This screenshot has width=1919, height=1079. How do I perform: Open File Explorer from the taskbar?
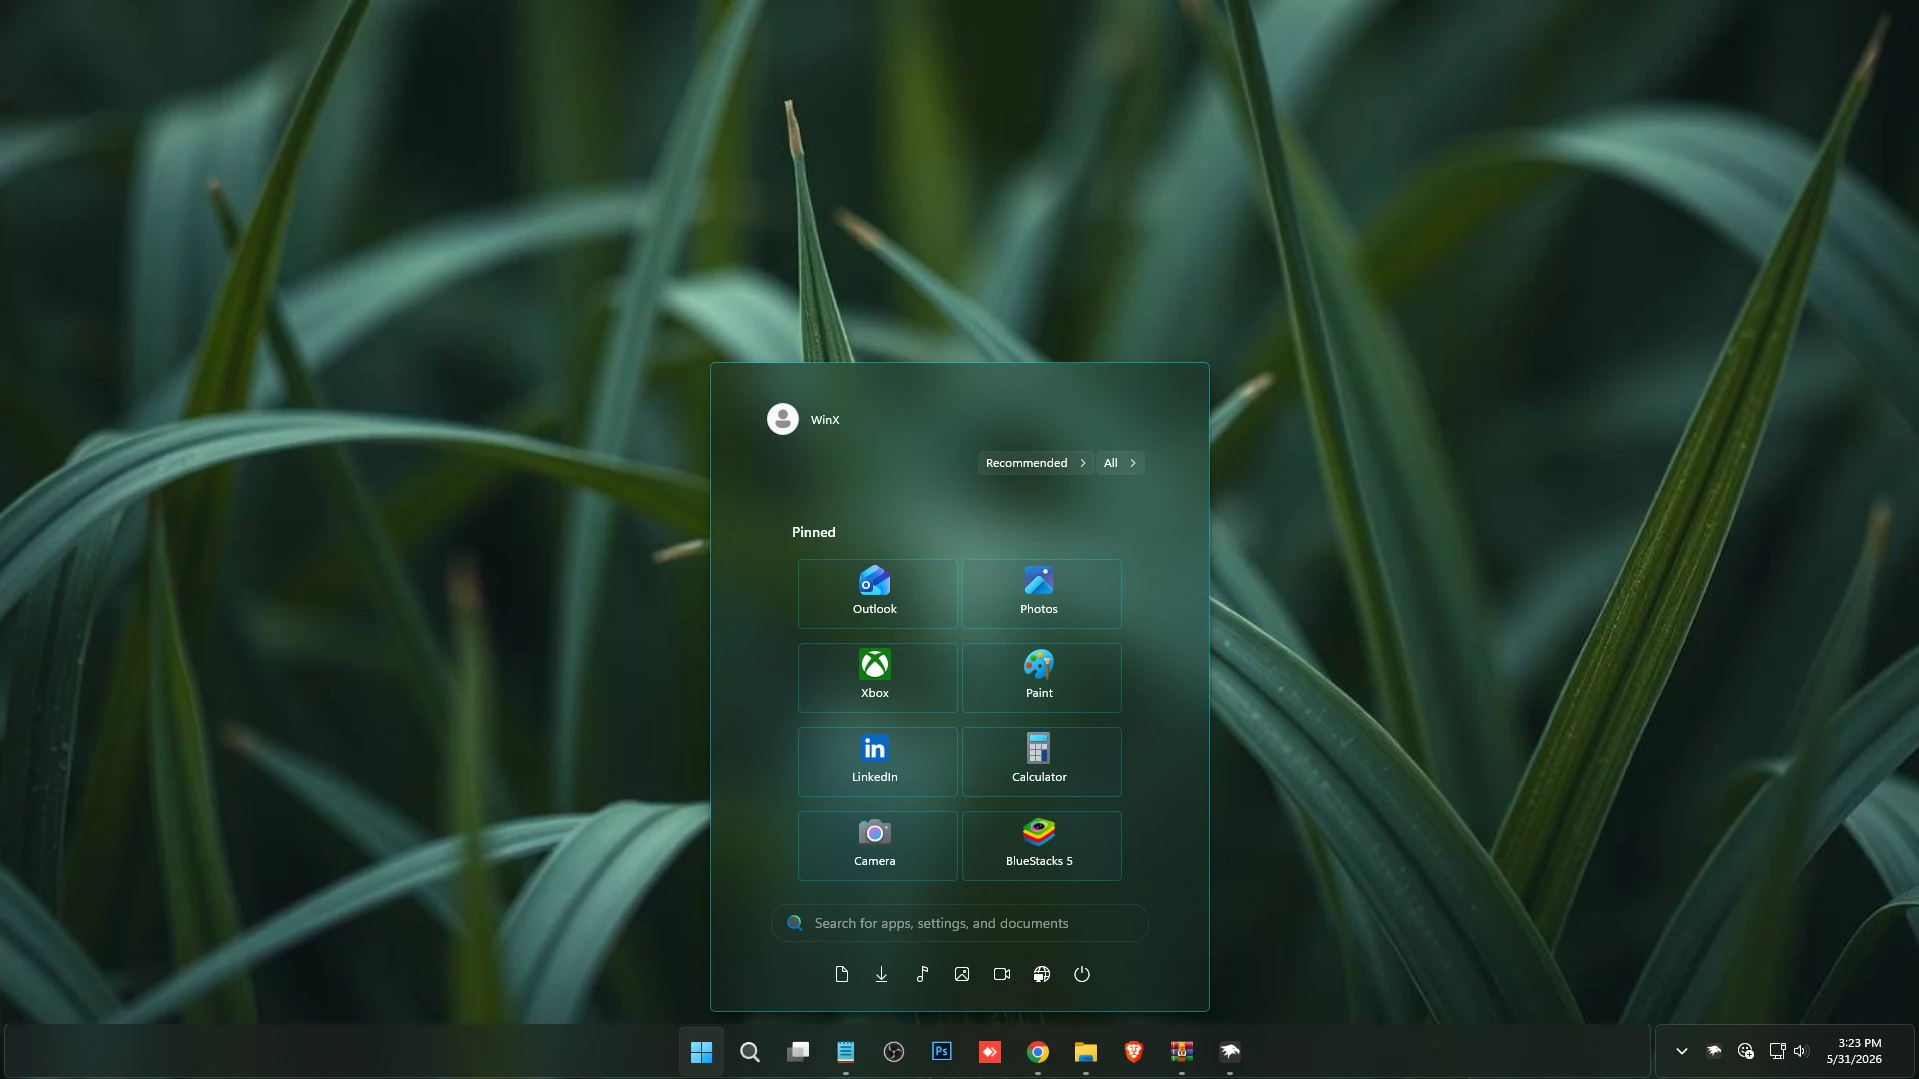1086,1052
